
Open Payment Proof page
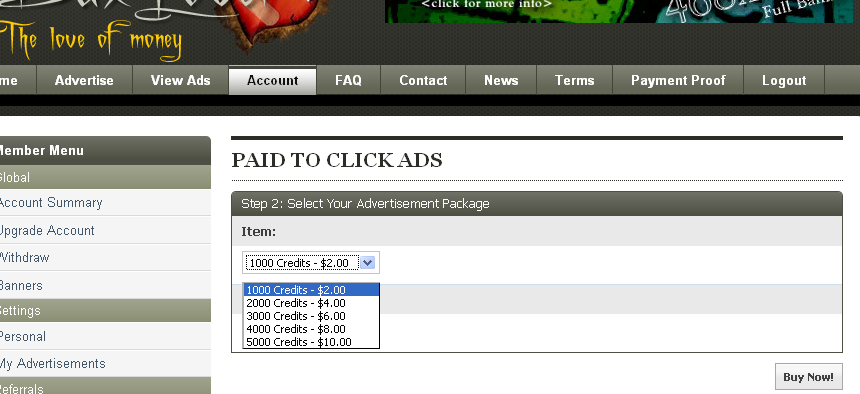[678, 80]
